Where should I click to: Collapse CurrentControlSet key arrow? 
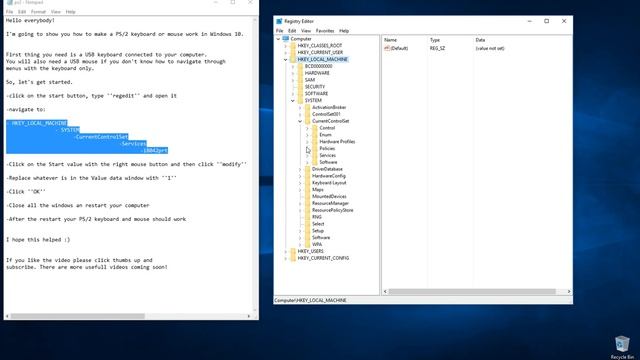(x=300, y=121)
